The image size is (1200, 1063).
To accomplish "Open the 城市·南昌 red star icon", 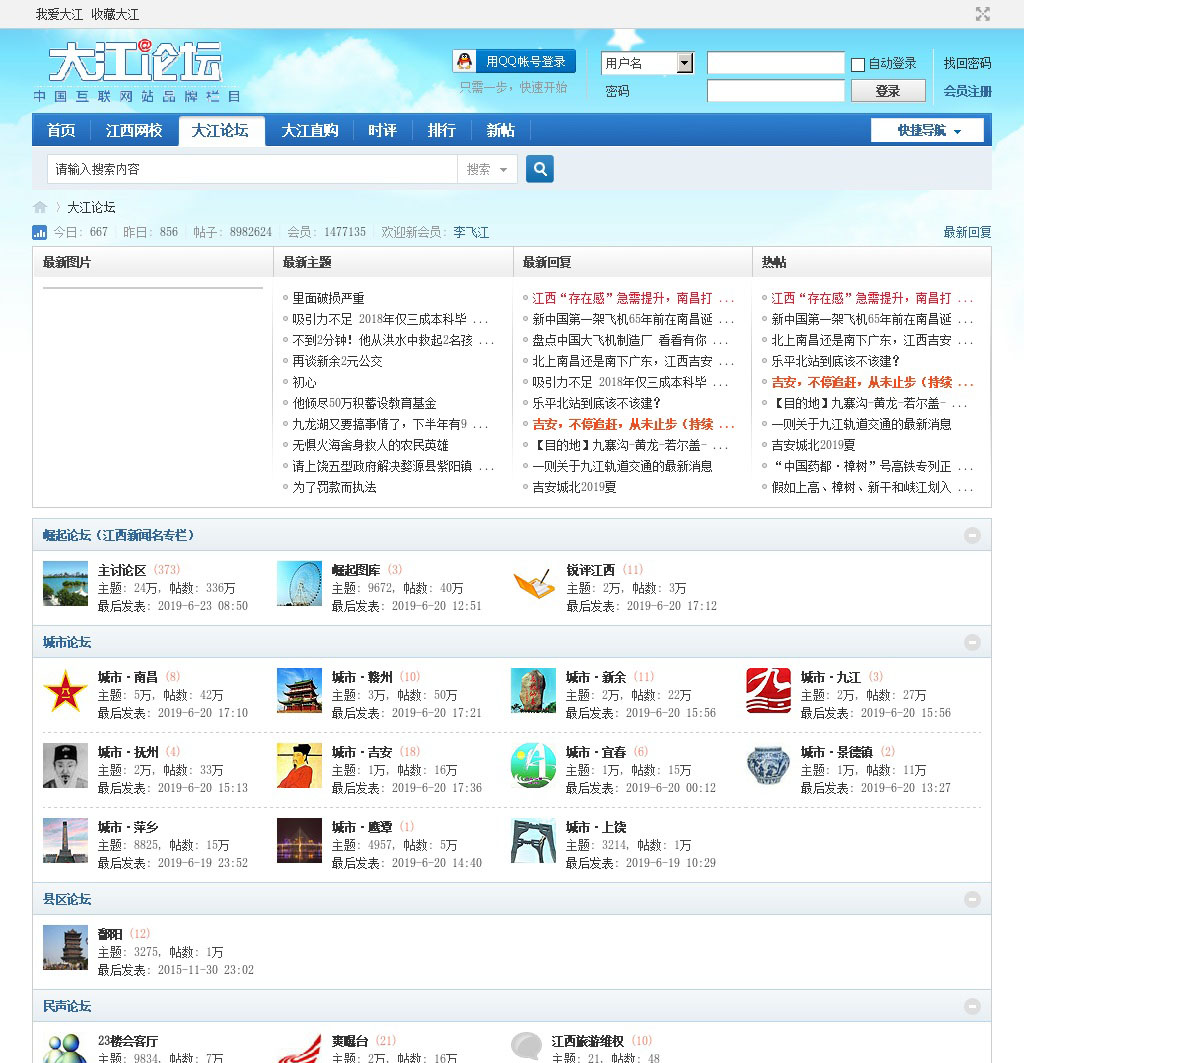I will pyautogui.click(x=65, y=692).
